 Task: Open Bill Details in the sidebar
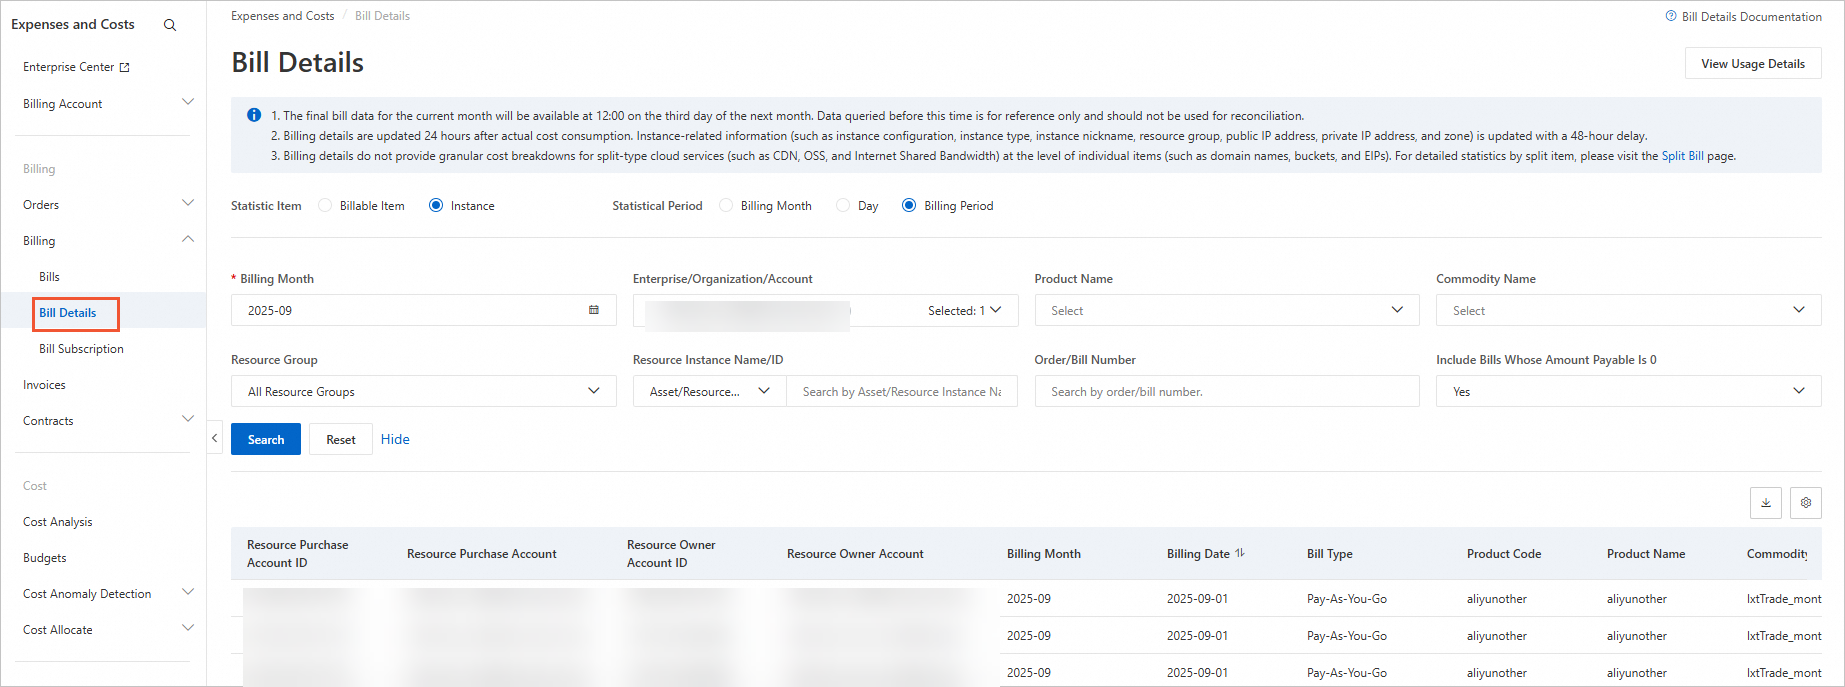pyautogui.click(x=68, y=313)
